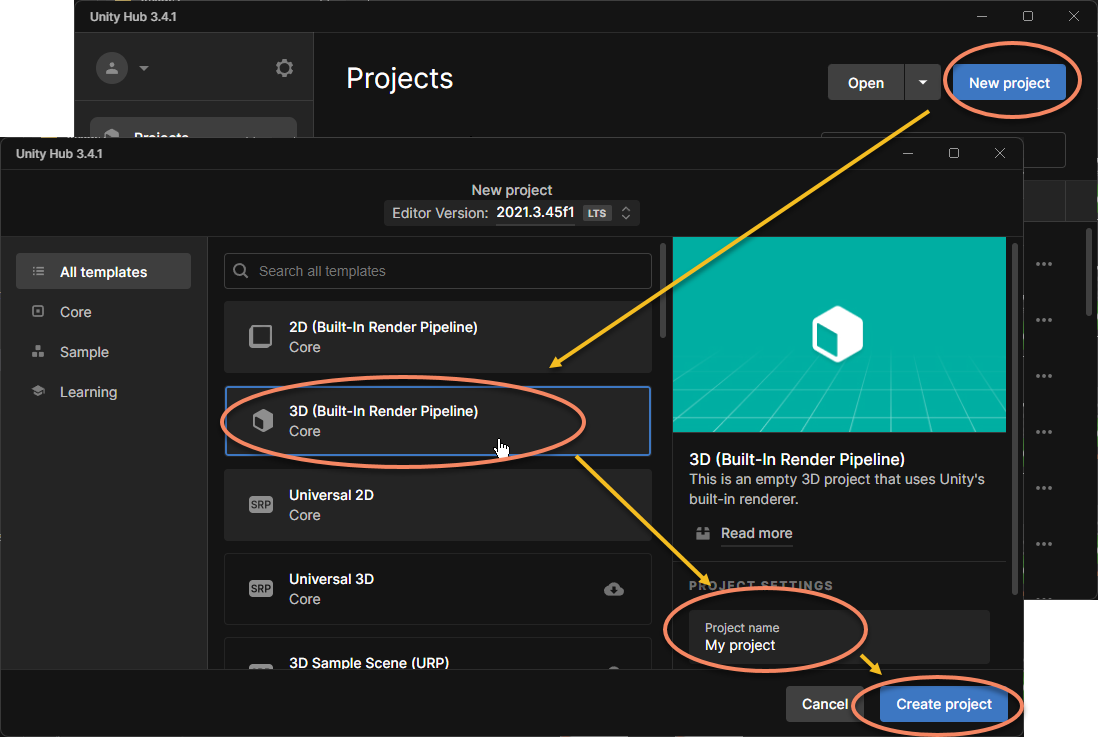Click the settings gear icon in Unity Hub
This screenshot has height=737, width=1098.
pyautogui.click(x=285, y=68)
